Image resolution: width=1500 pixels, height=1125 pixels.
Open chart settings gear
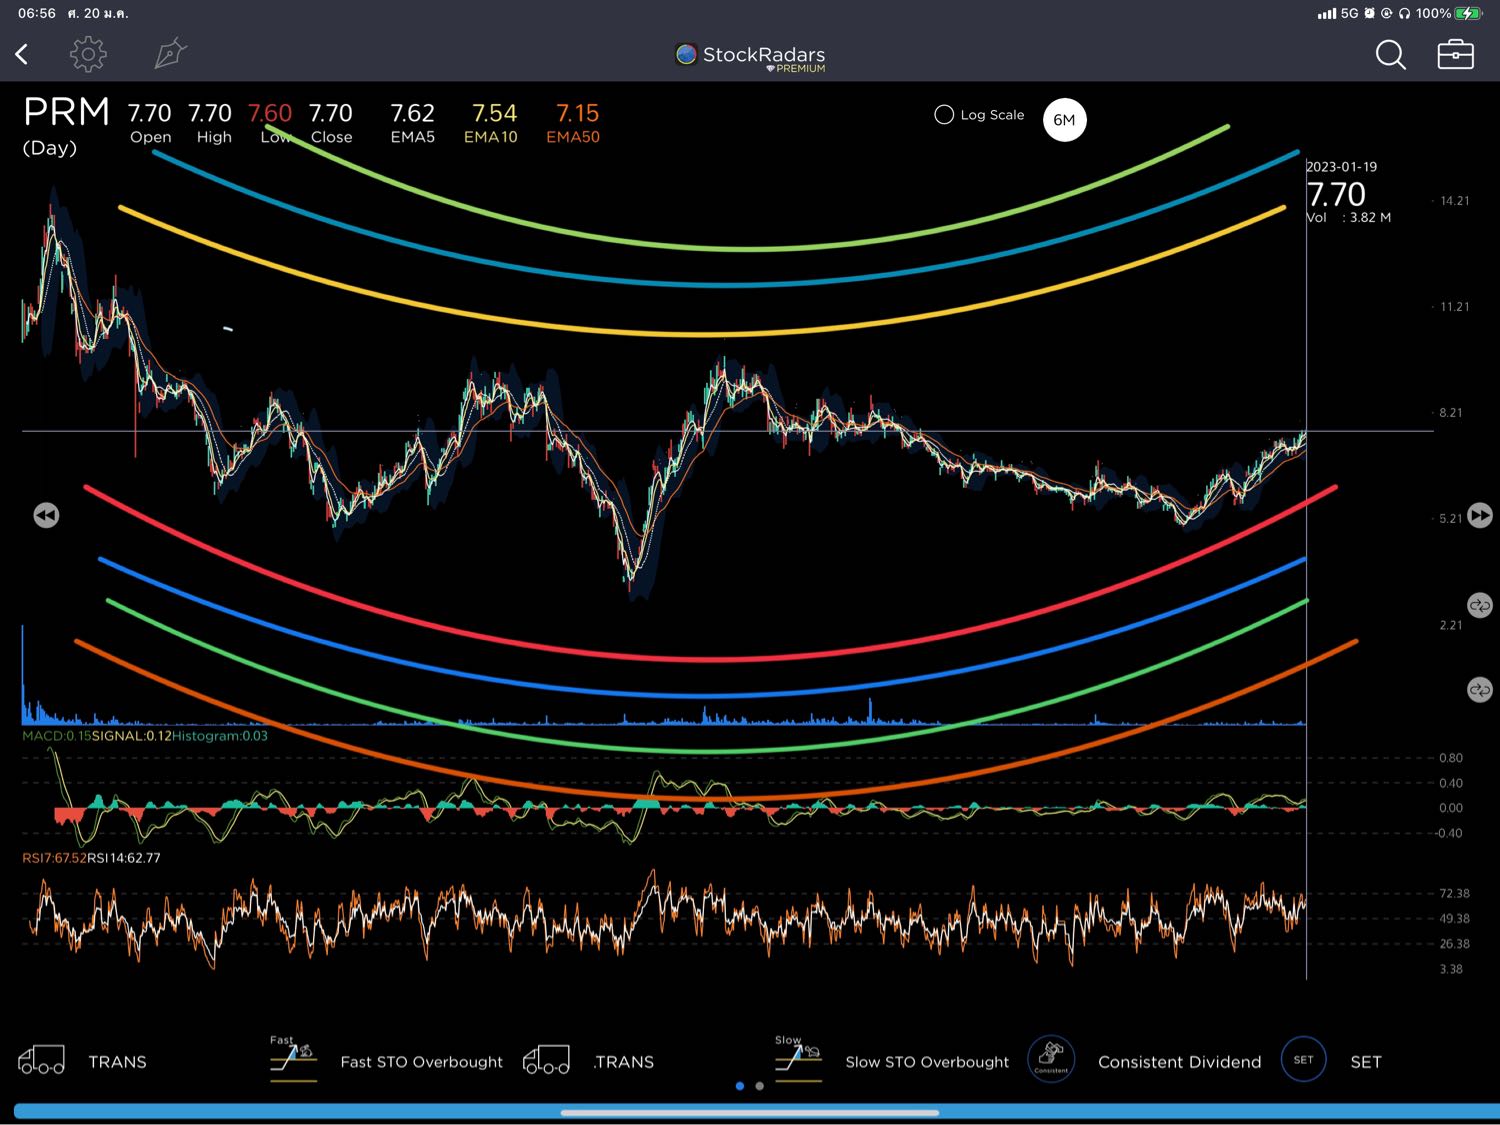tap(88, 54)
